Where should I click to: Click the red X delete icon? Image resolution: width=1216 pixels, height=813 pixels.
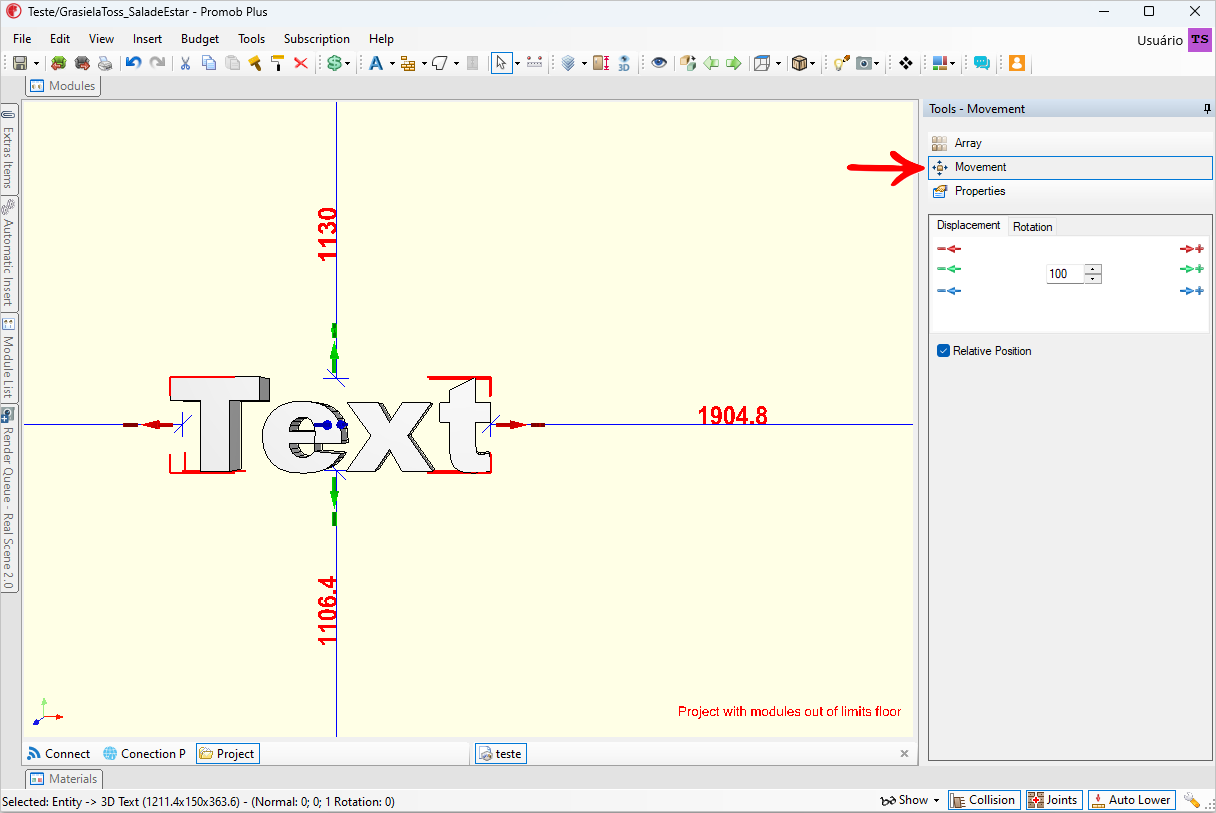pyautogui.click(x=300, y=63)
